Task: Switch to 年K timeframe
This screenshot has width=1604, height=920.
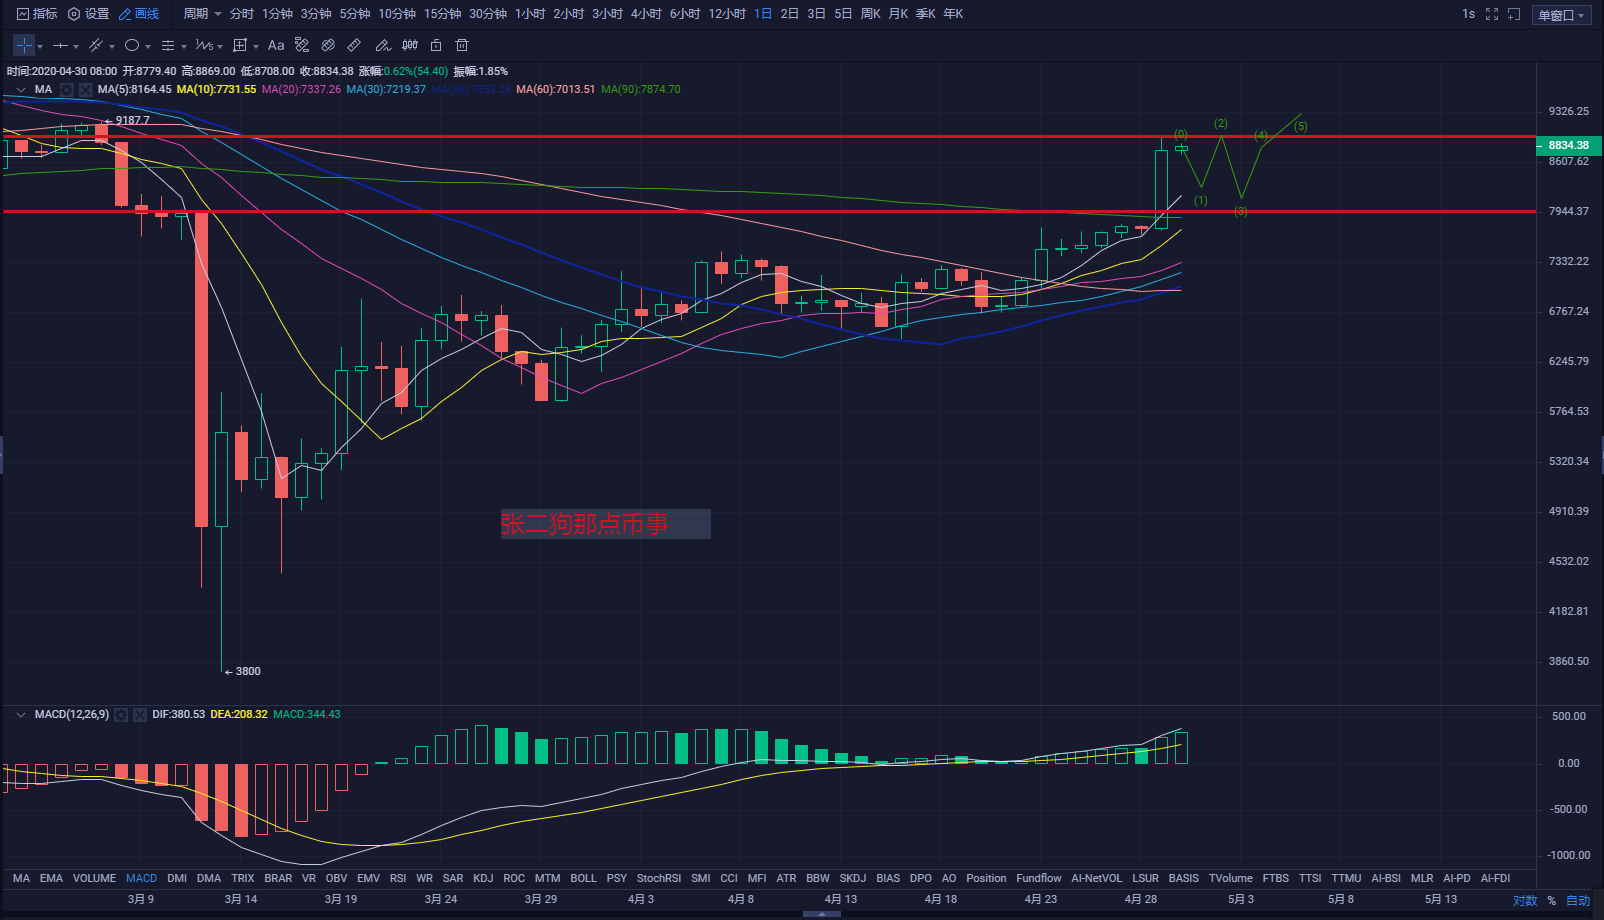Action: (x=953, y=14)
